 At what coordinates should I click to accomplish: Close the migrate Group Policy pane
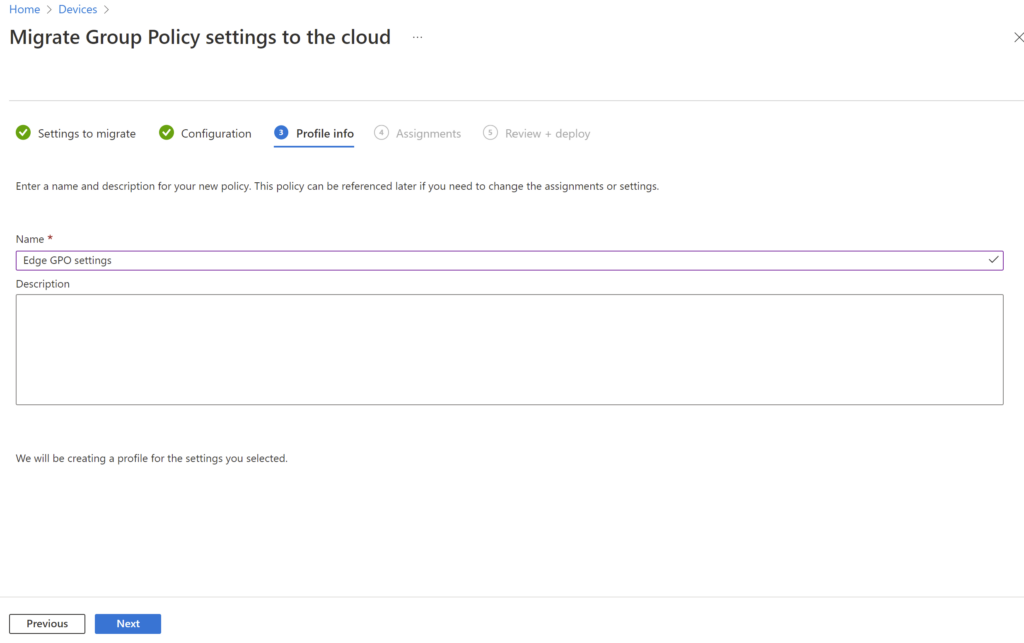click(x=1018, y=37)
